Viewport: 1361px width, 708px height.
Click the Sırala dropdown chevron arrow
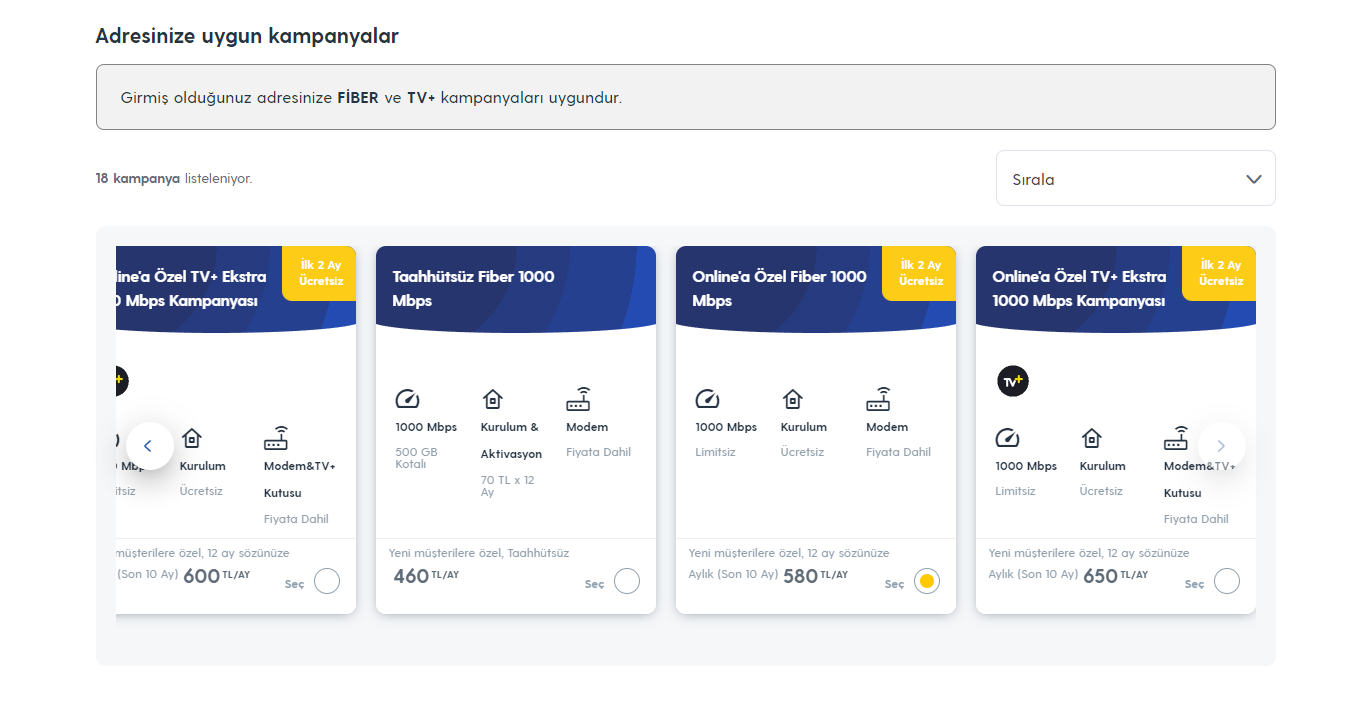pyautogui.click(x=1253, y=179)
